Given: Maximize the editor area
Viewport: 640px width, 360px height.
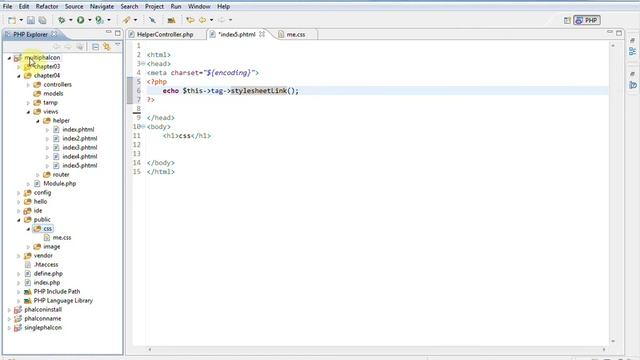Looking at the screenshot, I should [619, 33].
